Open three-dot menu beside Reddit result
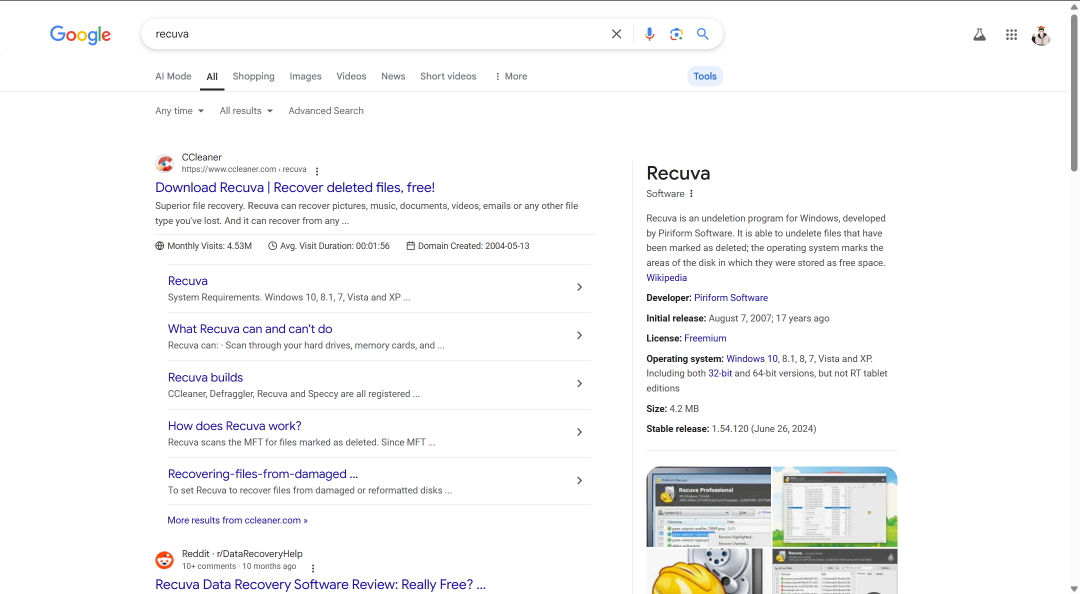The image size is (1080, 594). pyautogui.click(x=313, y=569)
